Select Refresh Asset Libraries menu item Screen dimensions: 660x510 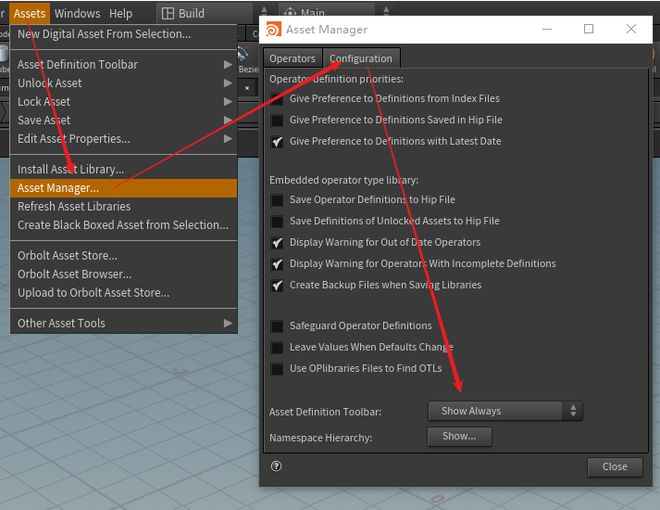pyautogui.click(x=74, y=206)
